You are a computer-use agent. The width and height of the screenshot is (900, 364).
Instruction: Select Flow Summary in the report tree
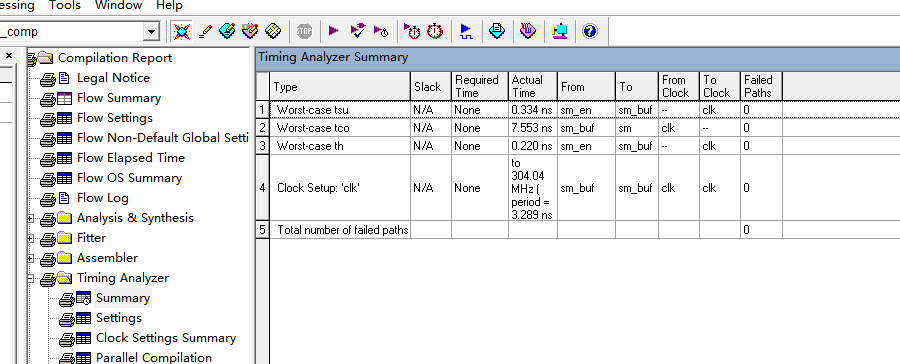point(119,98)
